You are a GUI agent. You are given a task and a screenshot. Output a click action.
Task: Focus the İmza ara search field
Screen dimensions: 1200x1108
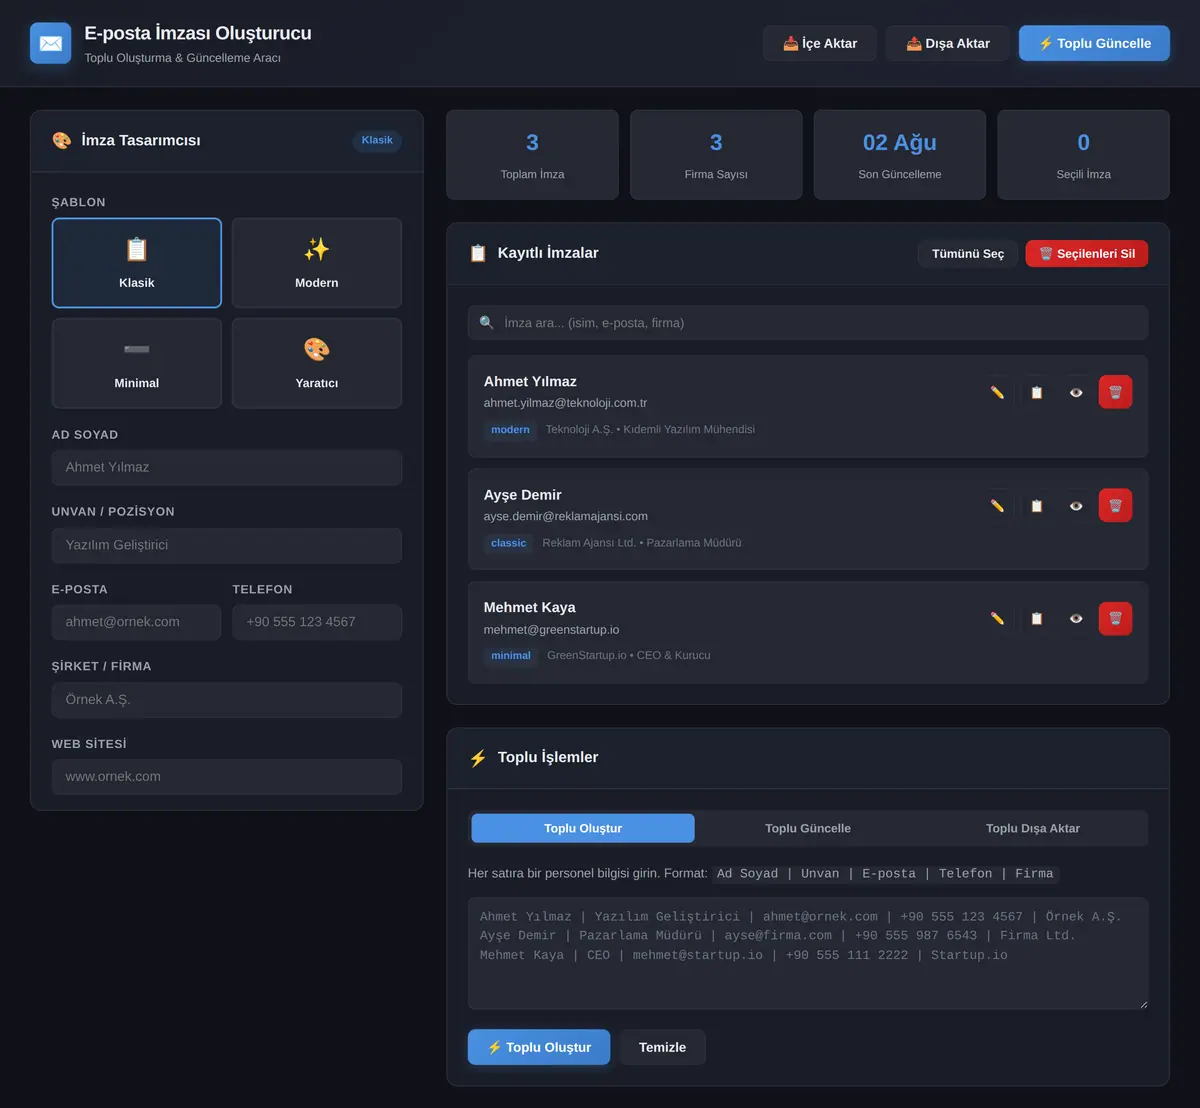[808, 323]
